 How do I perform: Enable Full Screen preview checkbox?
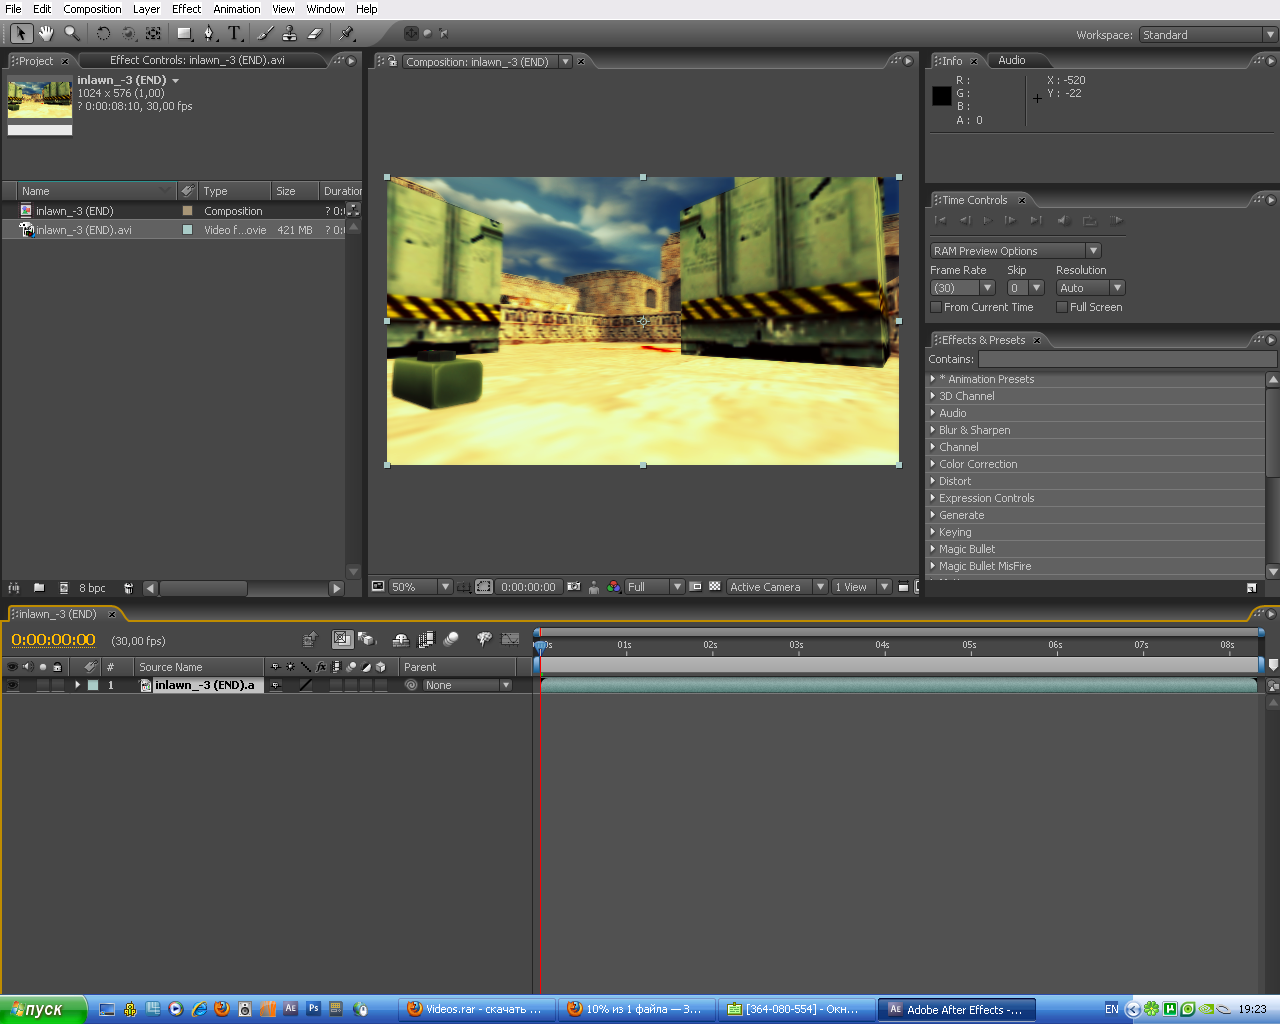1062,307
